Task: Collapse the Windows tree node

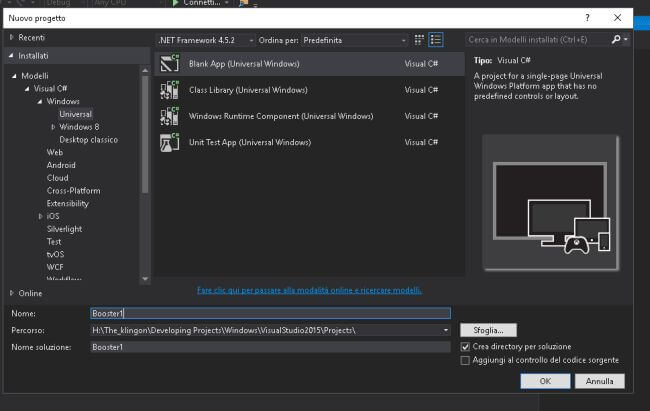Action: click(x=40, y=101)
